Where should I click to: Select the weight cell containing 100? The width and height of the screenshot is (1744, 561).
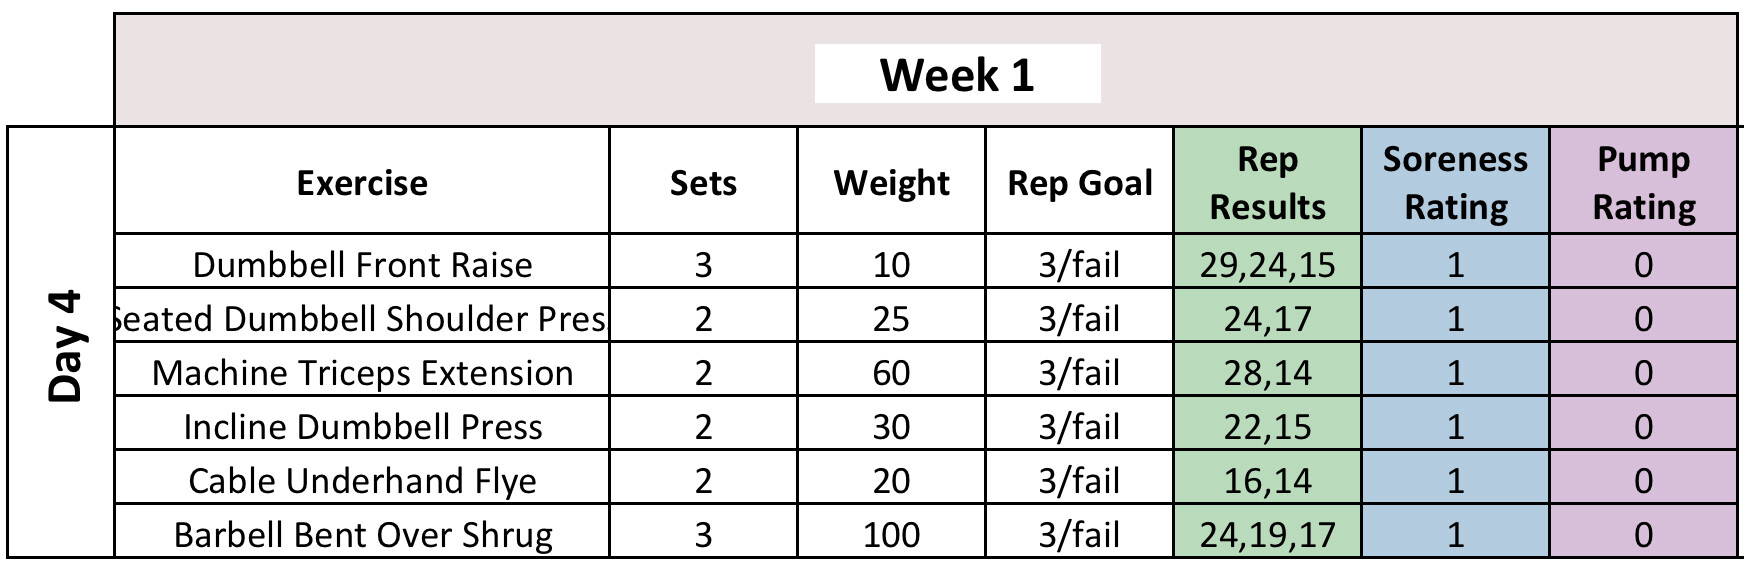point(891,534)
